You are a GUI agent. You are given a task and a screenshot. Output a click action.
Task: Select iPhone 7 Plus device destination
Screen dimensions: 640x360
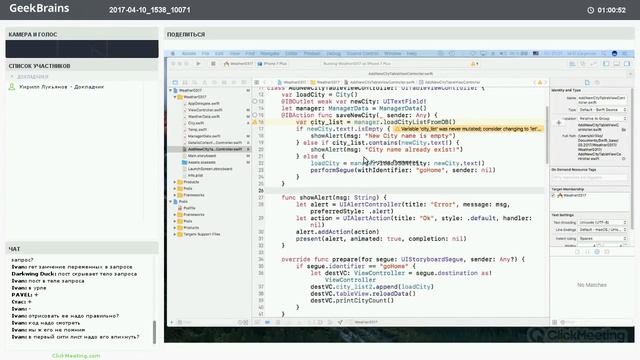click(272, 64)
